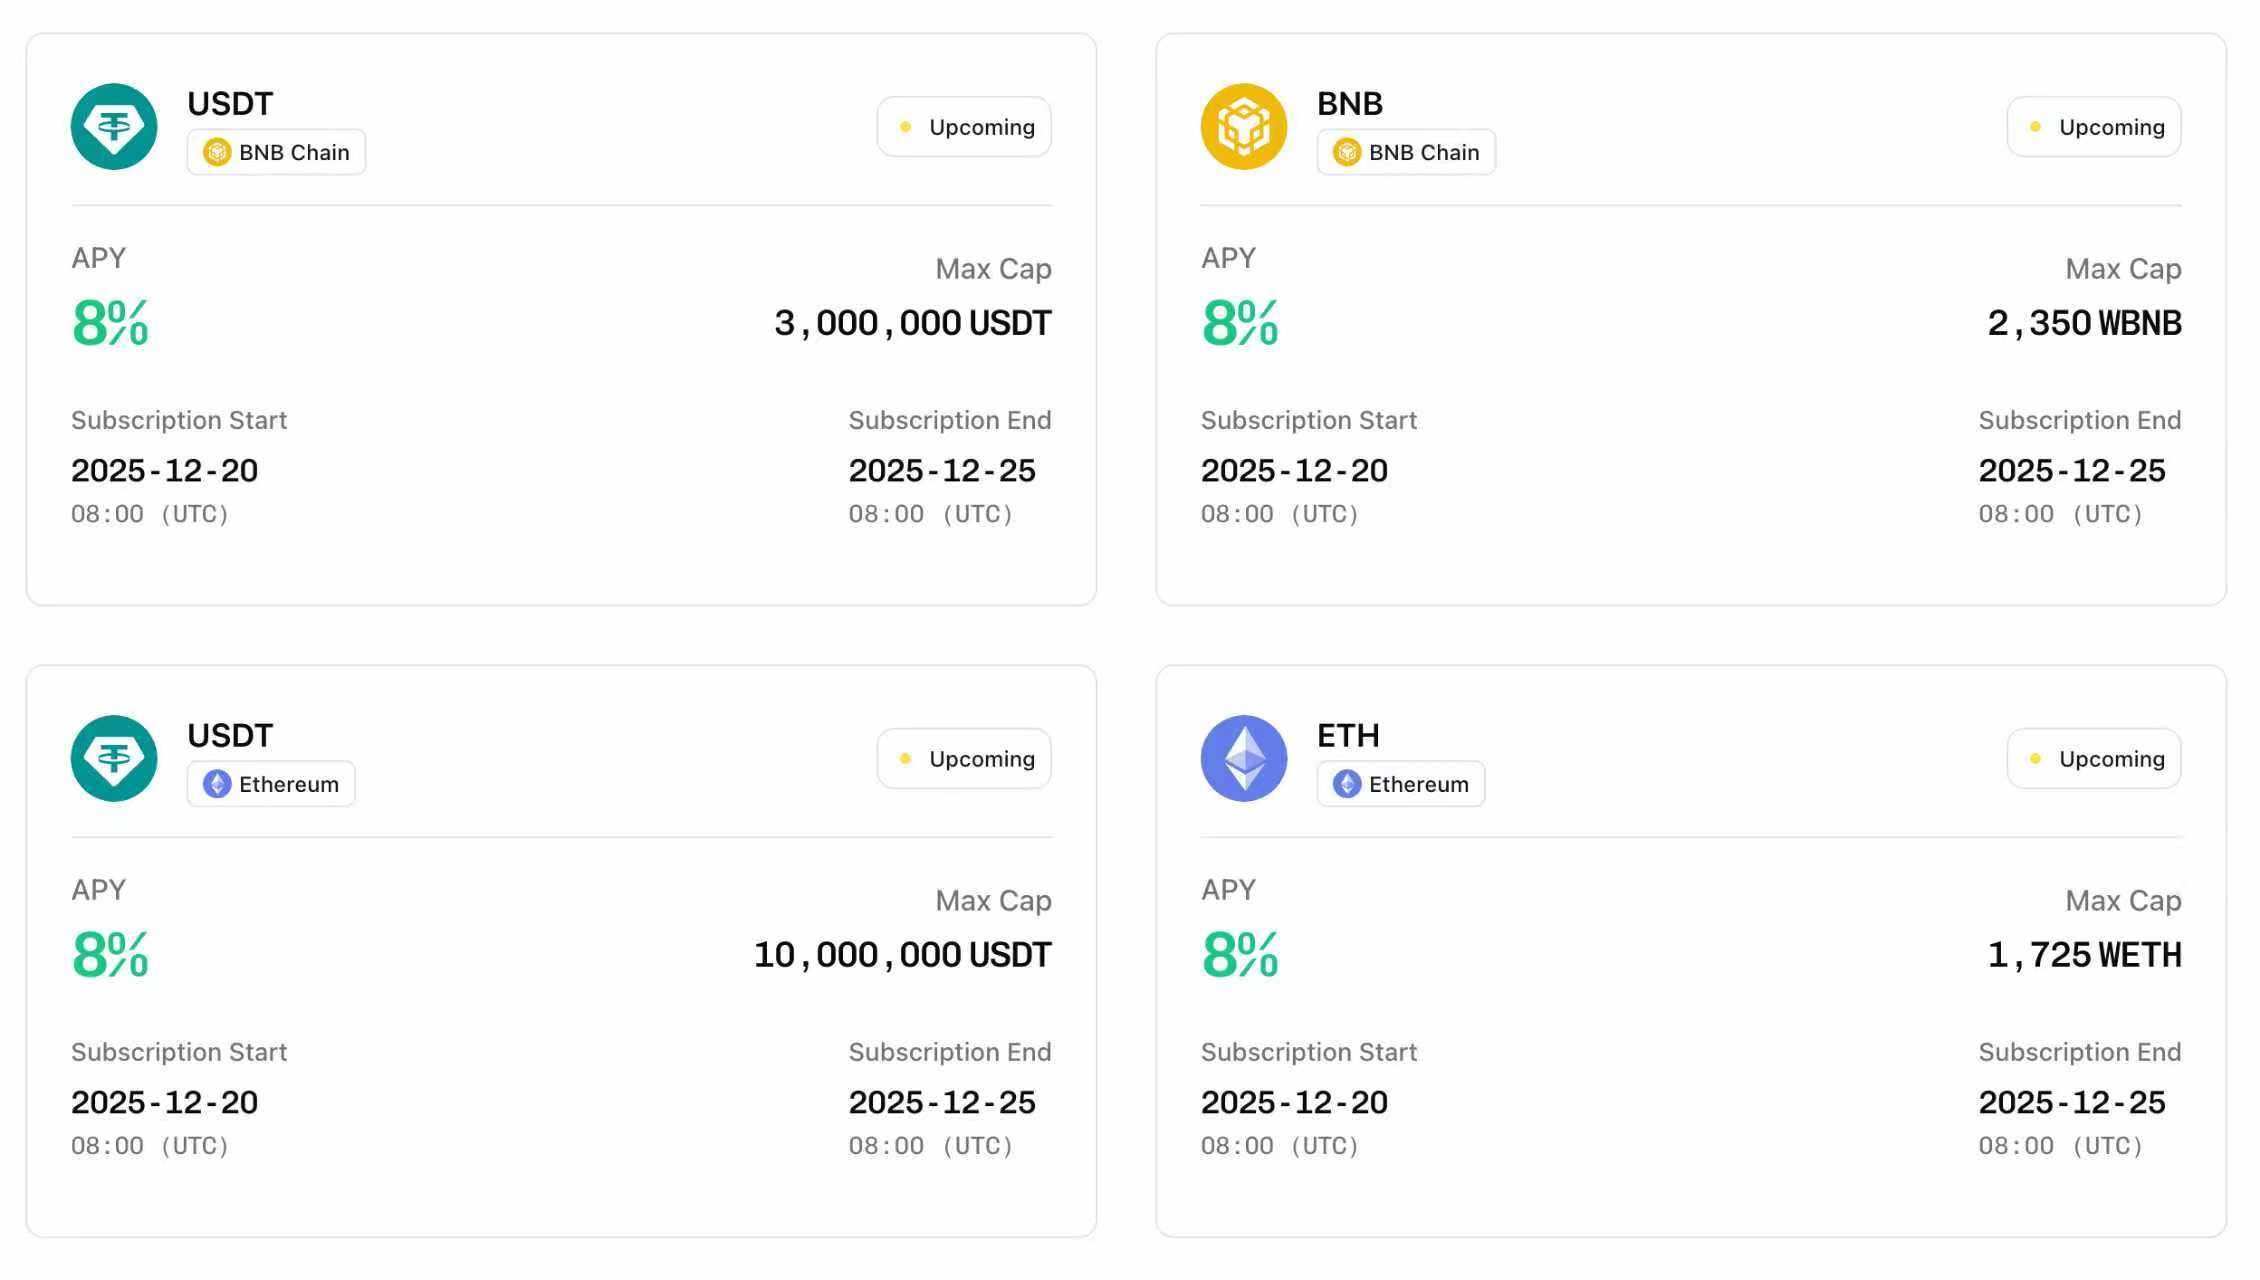Click the subscription start date on the BNB card

1294,471
